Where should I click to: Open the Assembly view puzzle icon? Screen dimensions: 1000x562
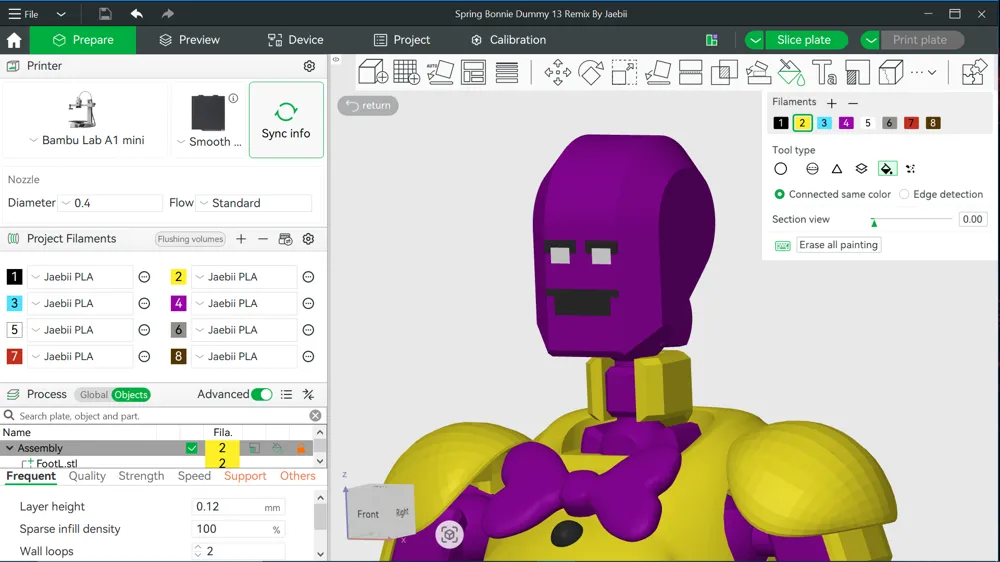click(x=974, y=72)
